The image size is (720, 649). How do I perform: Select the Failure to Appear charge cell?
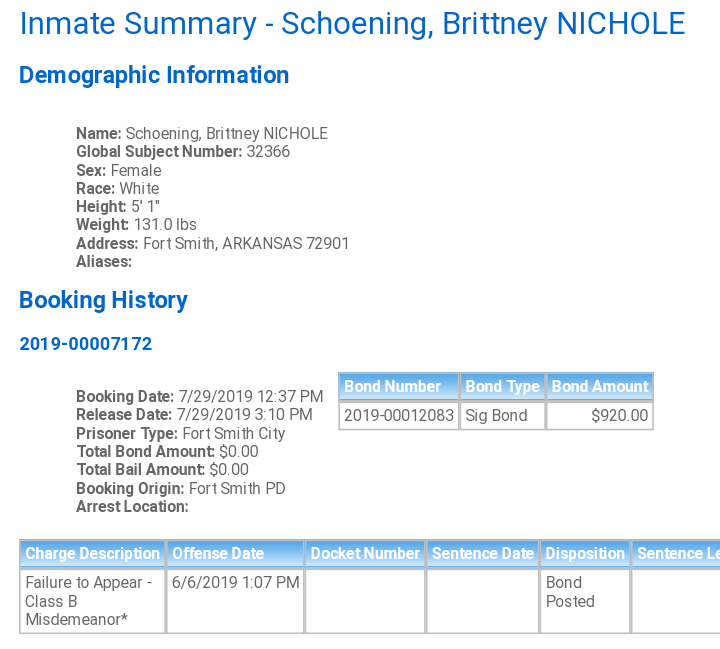click(x=92, y=601)
